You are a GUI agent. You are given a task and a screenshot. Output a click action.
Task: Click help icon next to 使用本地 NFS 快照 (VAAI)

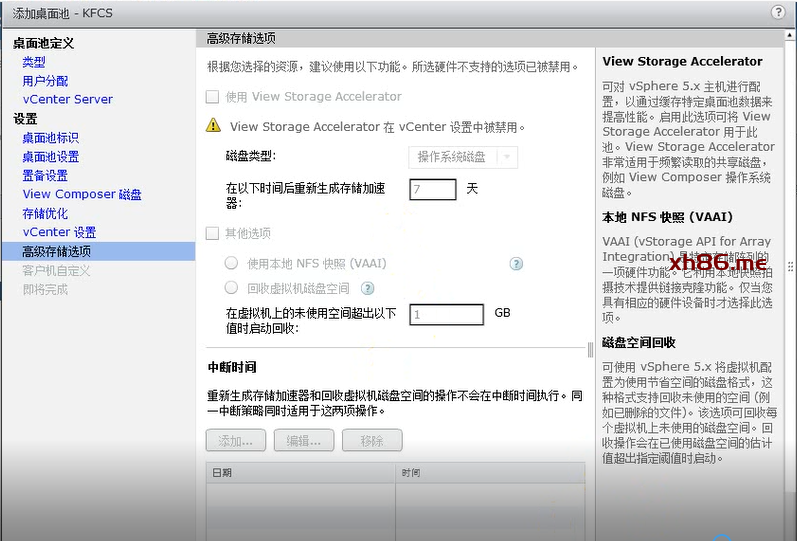pyautogui.click(x=516, y=264)
